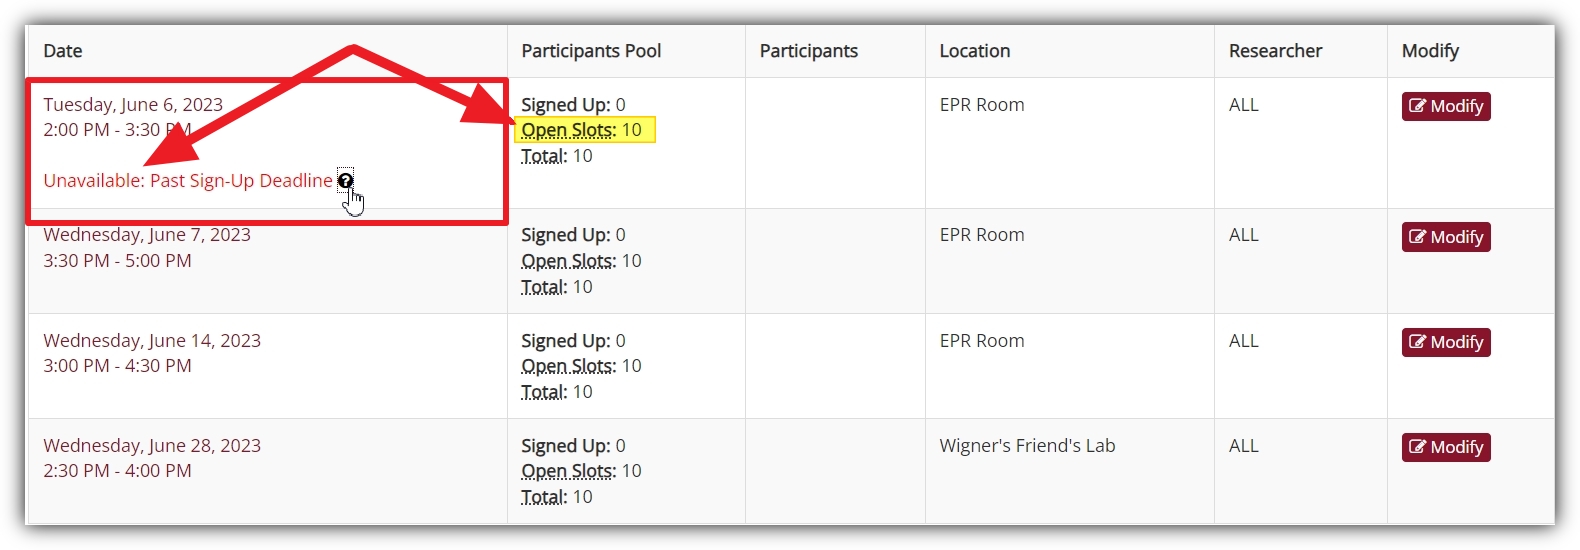The height and width of the screenshot is (550, 1580).
Task: Click Modify button for June 28 timeslot
Action: point(1446,447)
